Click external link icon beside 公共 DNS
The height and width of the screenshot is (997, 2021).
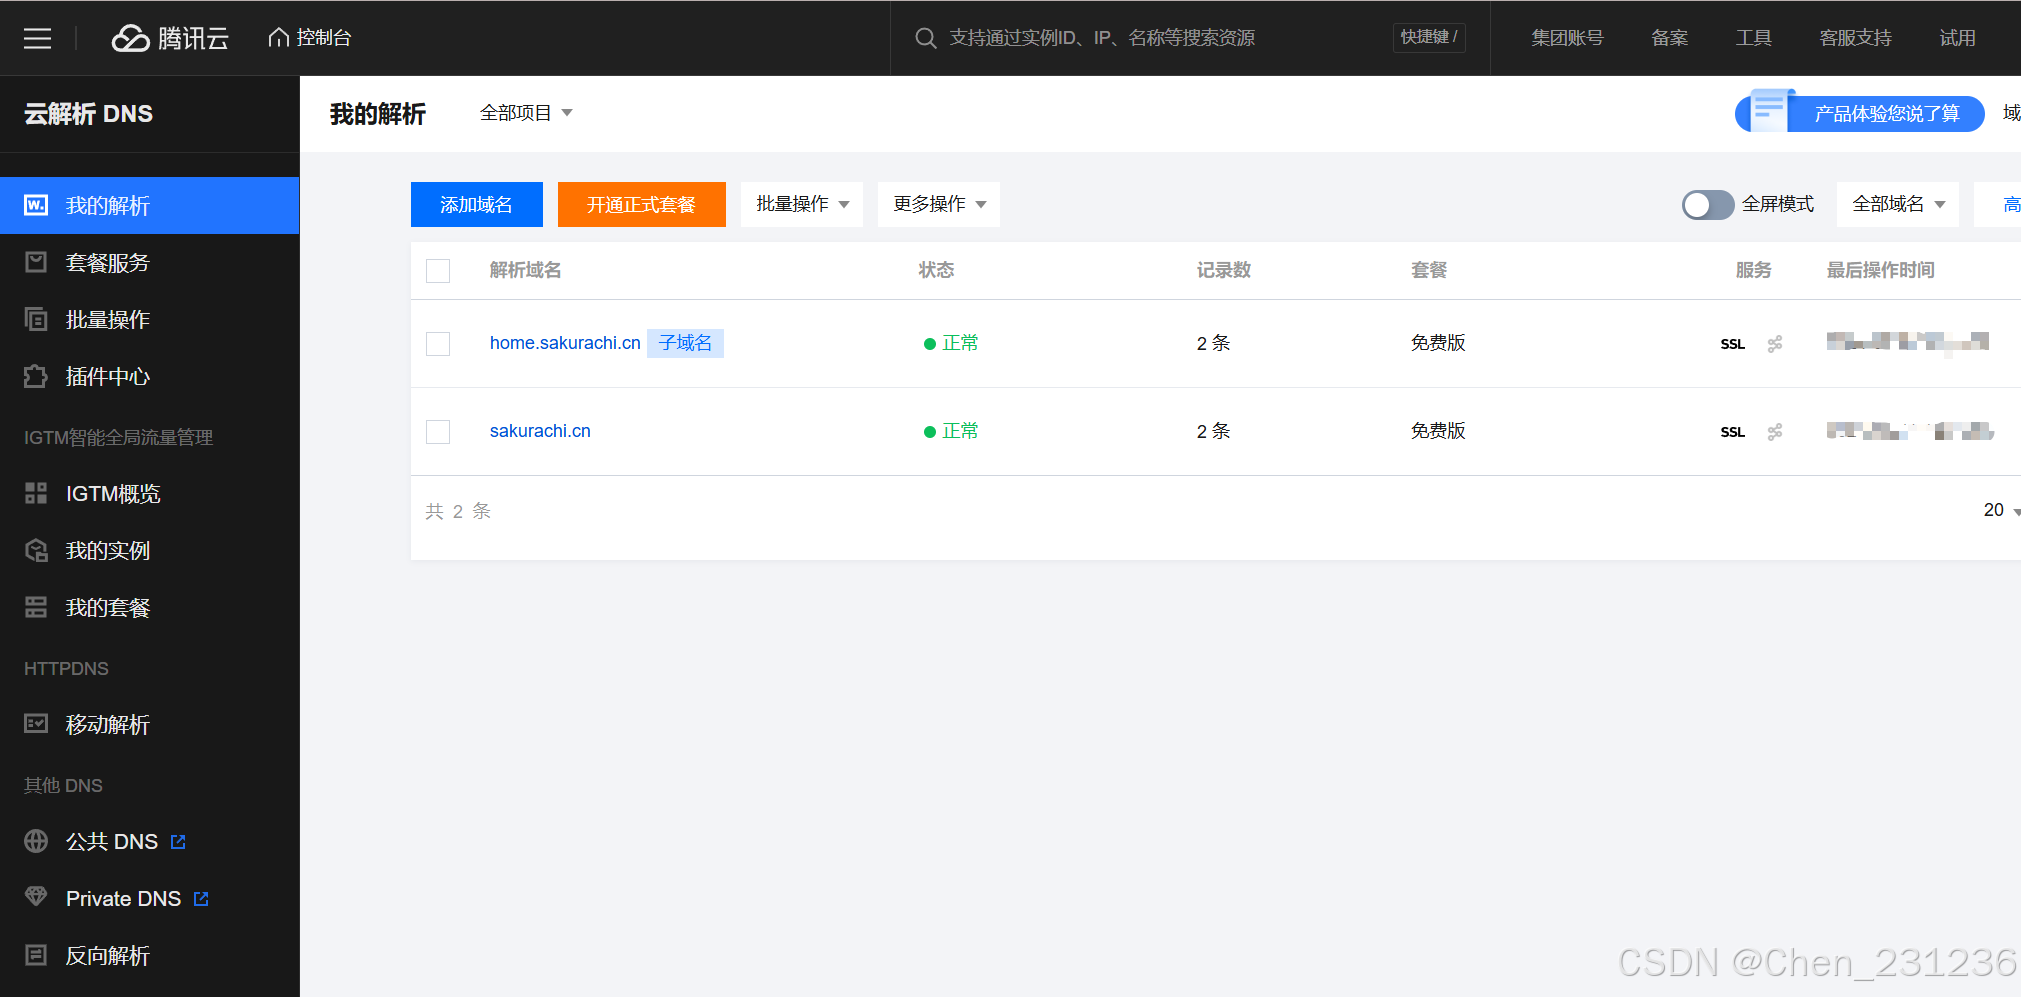point(178,842)
